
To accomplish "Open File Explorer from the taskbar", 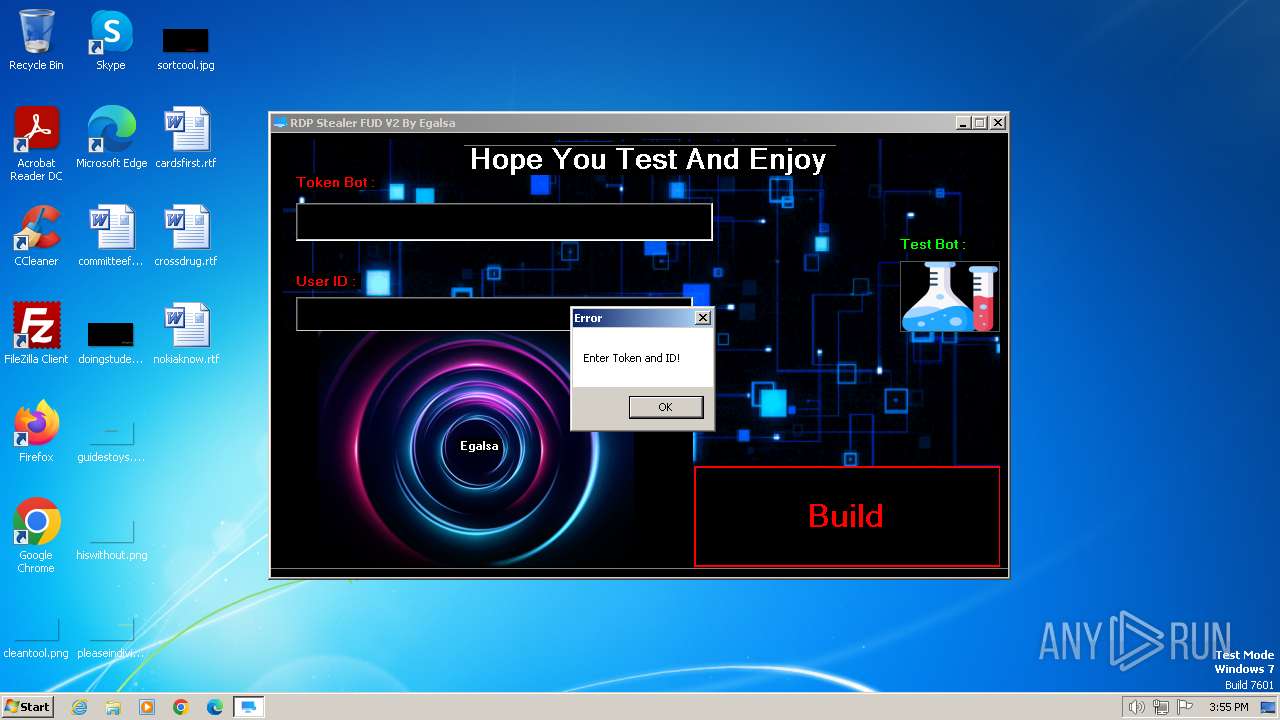I will [113, 707].
